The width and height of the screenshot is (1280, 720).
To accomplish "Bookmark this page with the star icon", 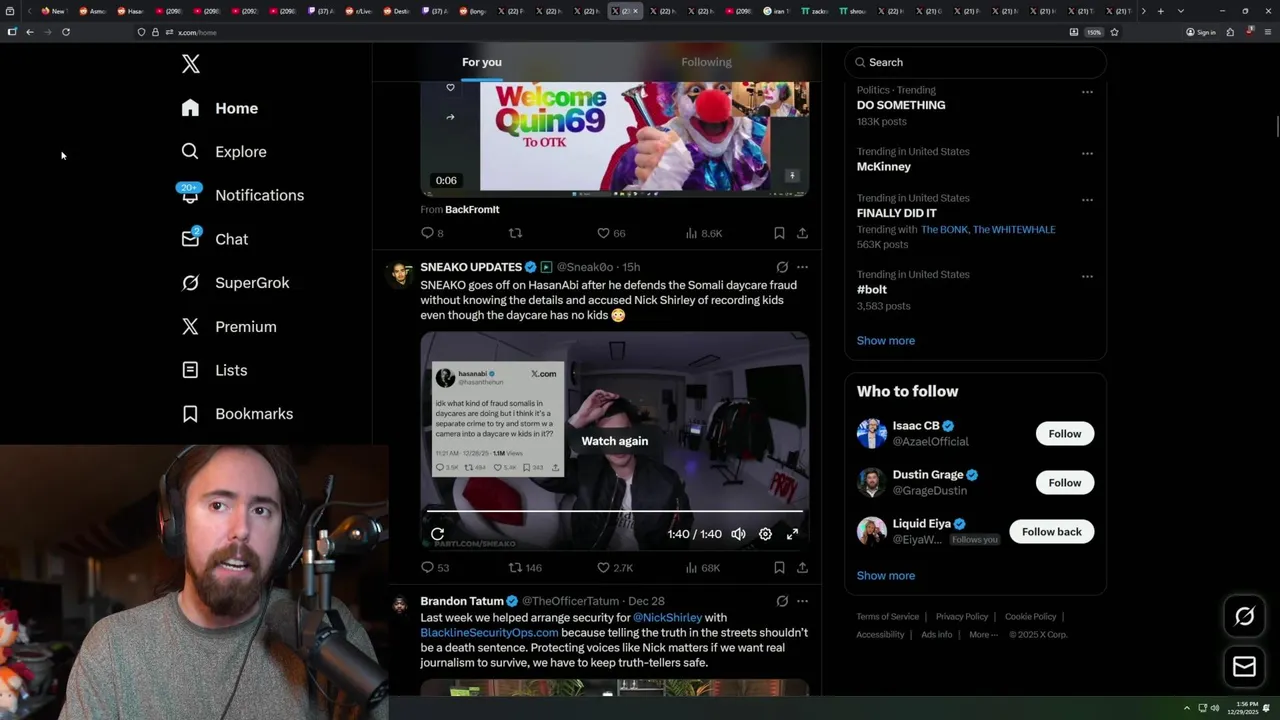I will (1114, 32).
